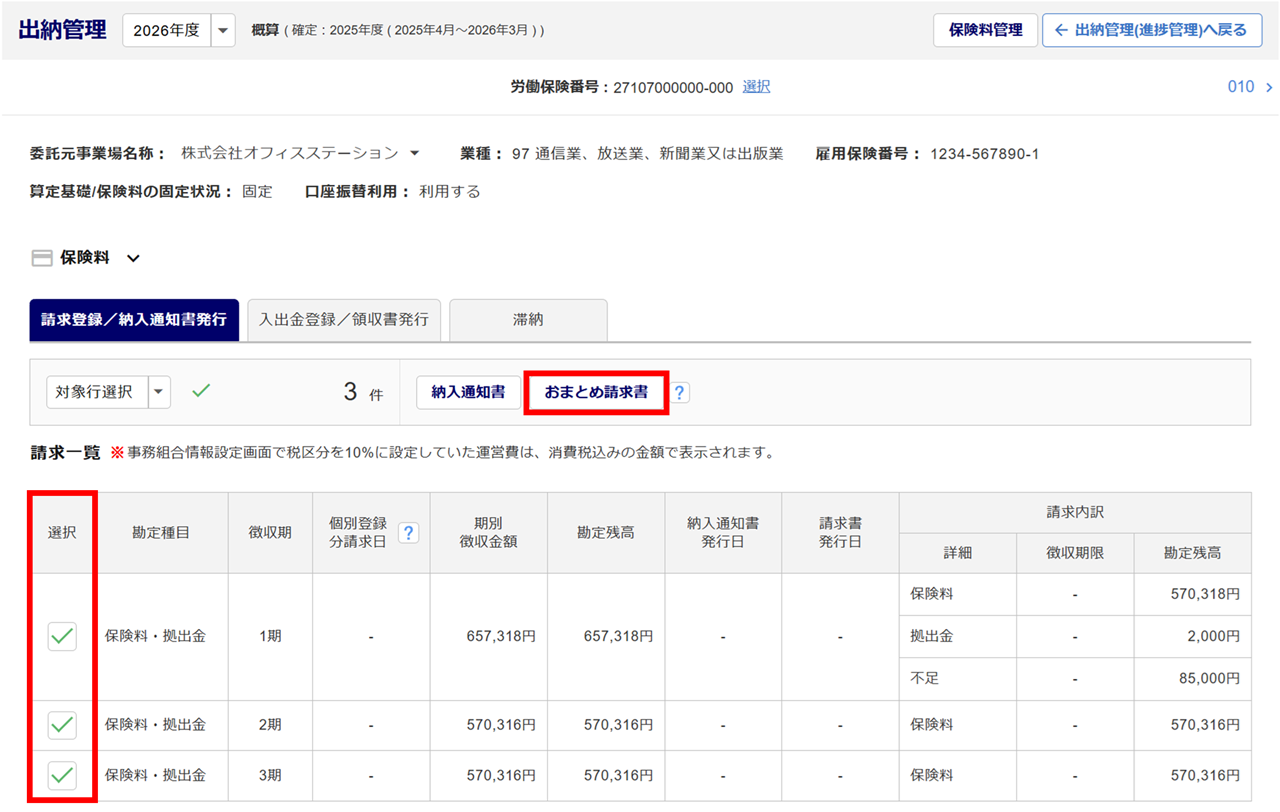The width and height of the screenshot is (1280, 812).
Task: Collapse the 保険料 section chevron
Action: [x=133, y=259]
